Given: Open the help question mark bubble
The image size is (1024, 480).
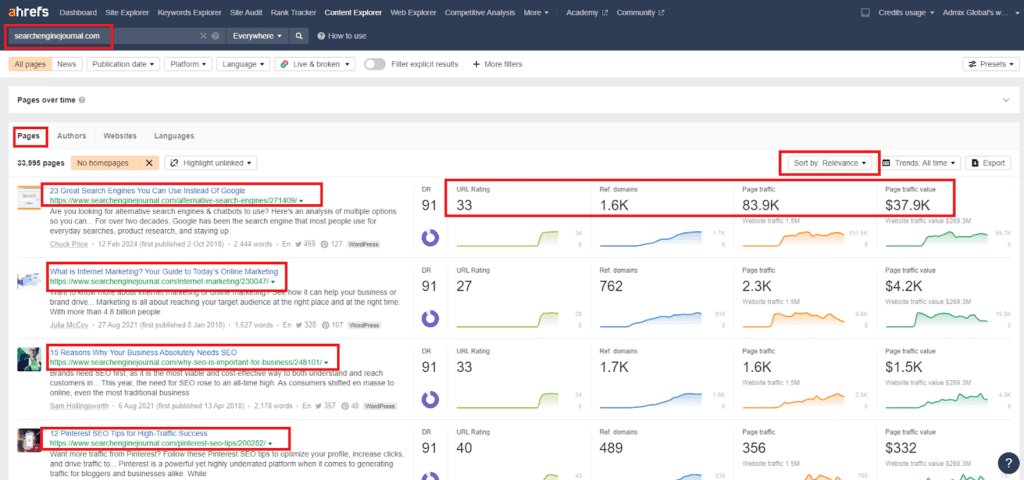Looking at the screenshot, I should (1008, 464).
